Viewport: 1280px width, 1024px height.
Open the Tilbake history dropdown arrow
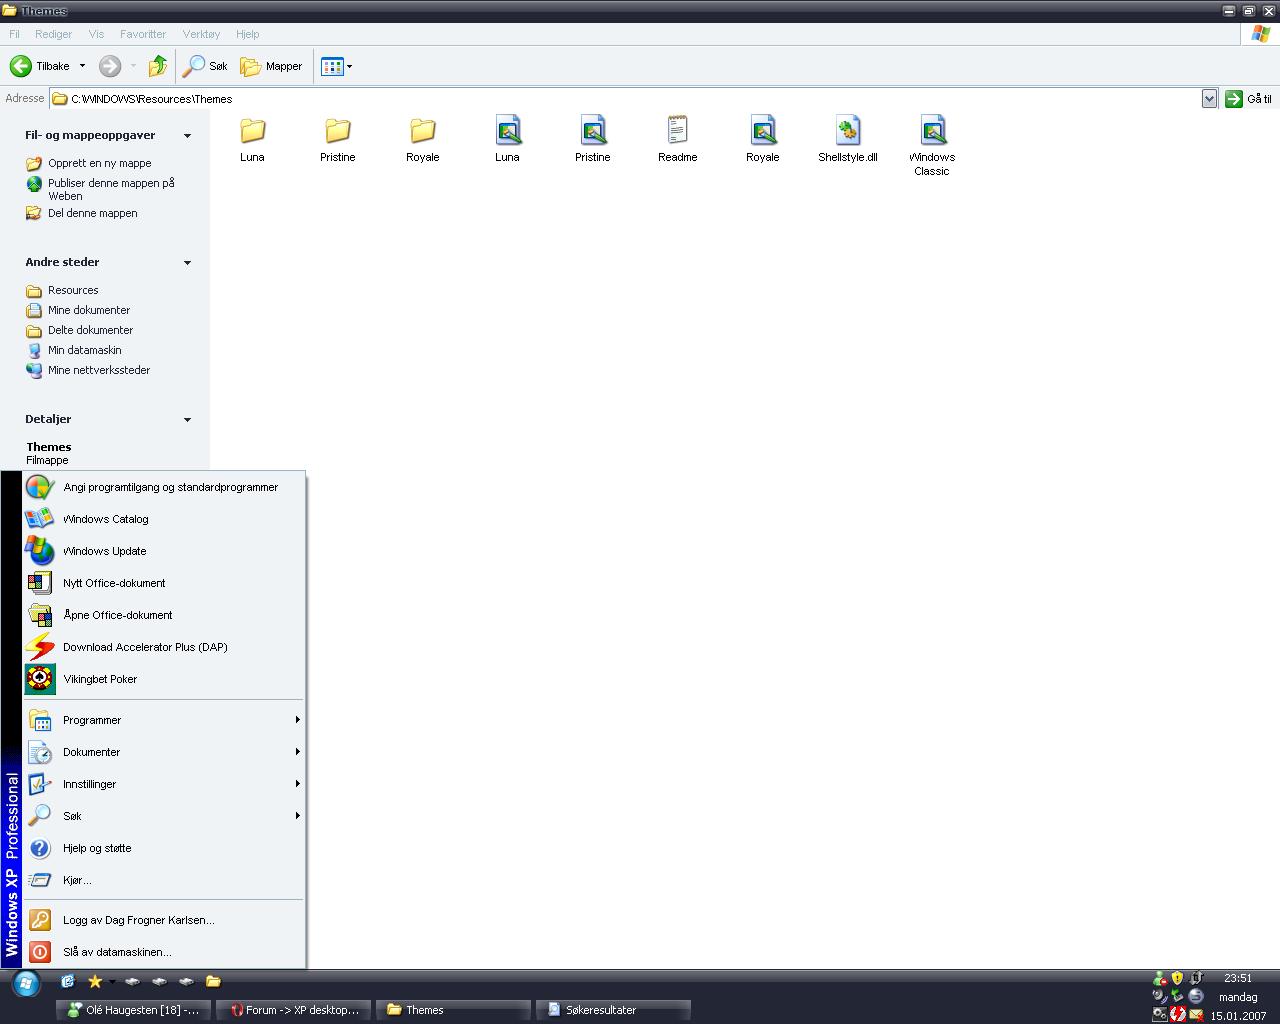[x=82, y=66]
